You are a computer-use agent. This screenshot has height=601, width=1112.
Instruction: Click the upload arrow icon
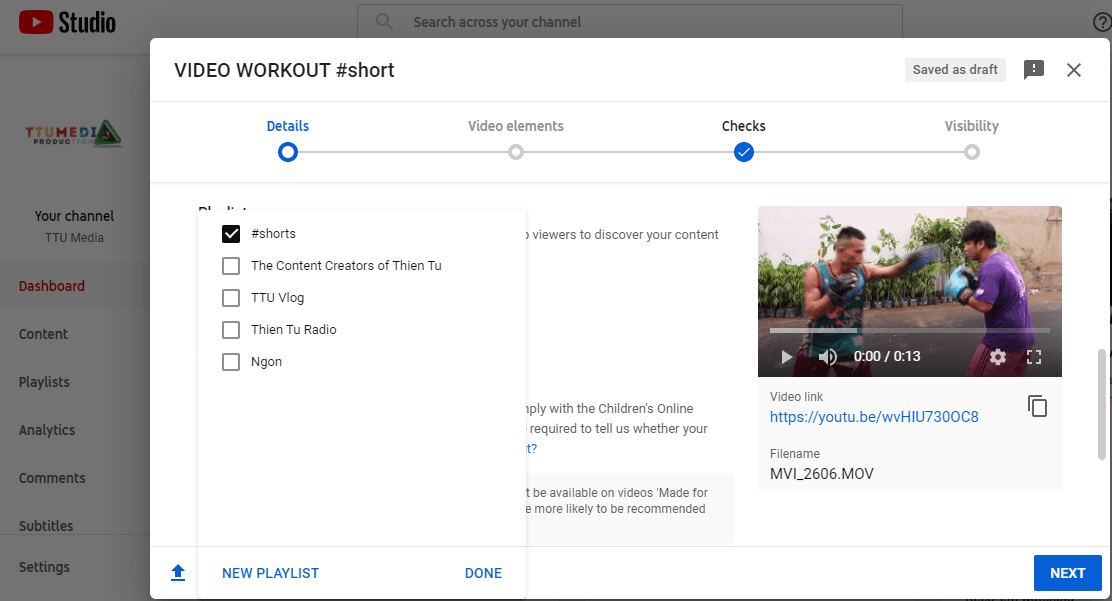click(178, 573)
